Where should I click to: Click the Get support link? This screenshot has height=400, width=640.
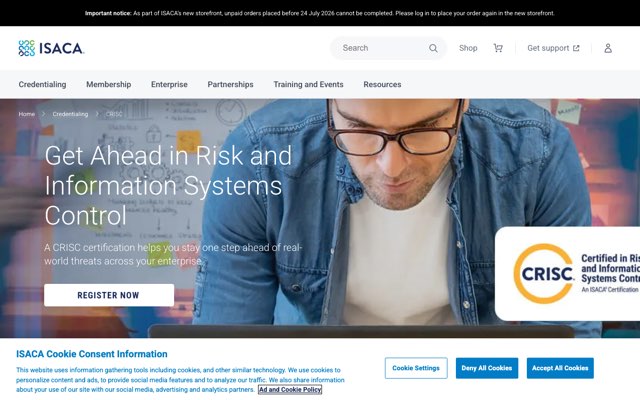coord(553,48)
